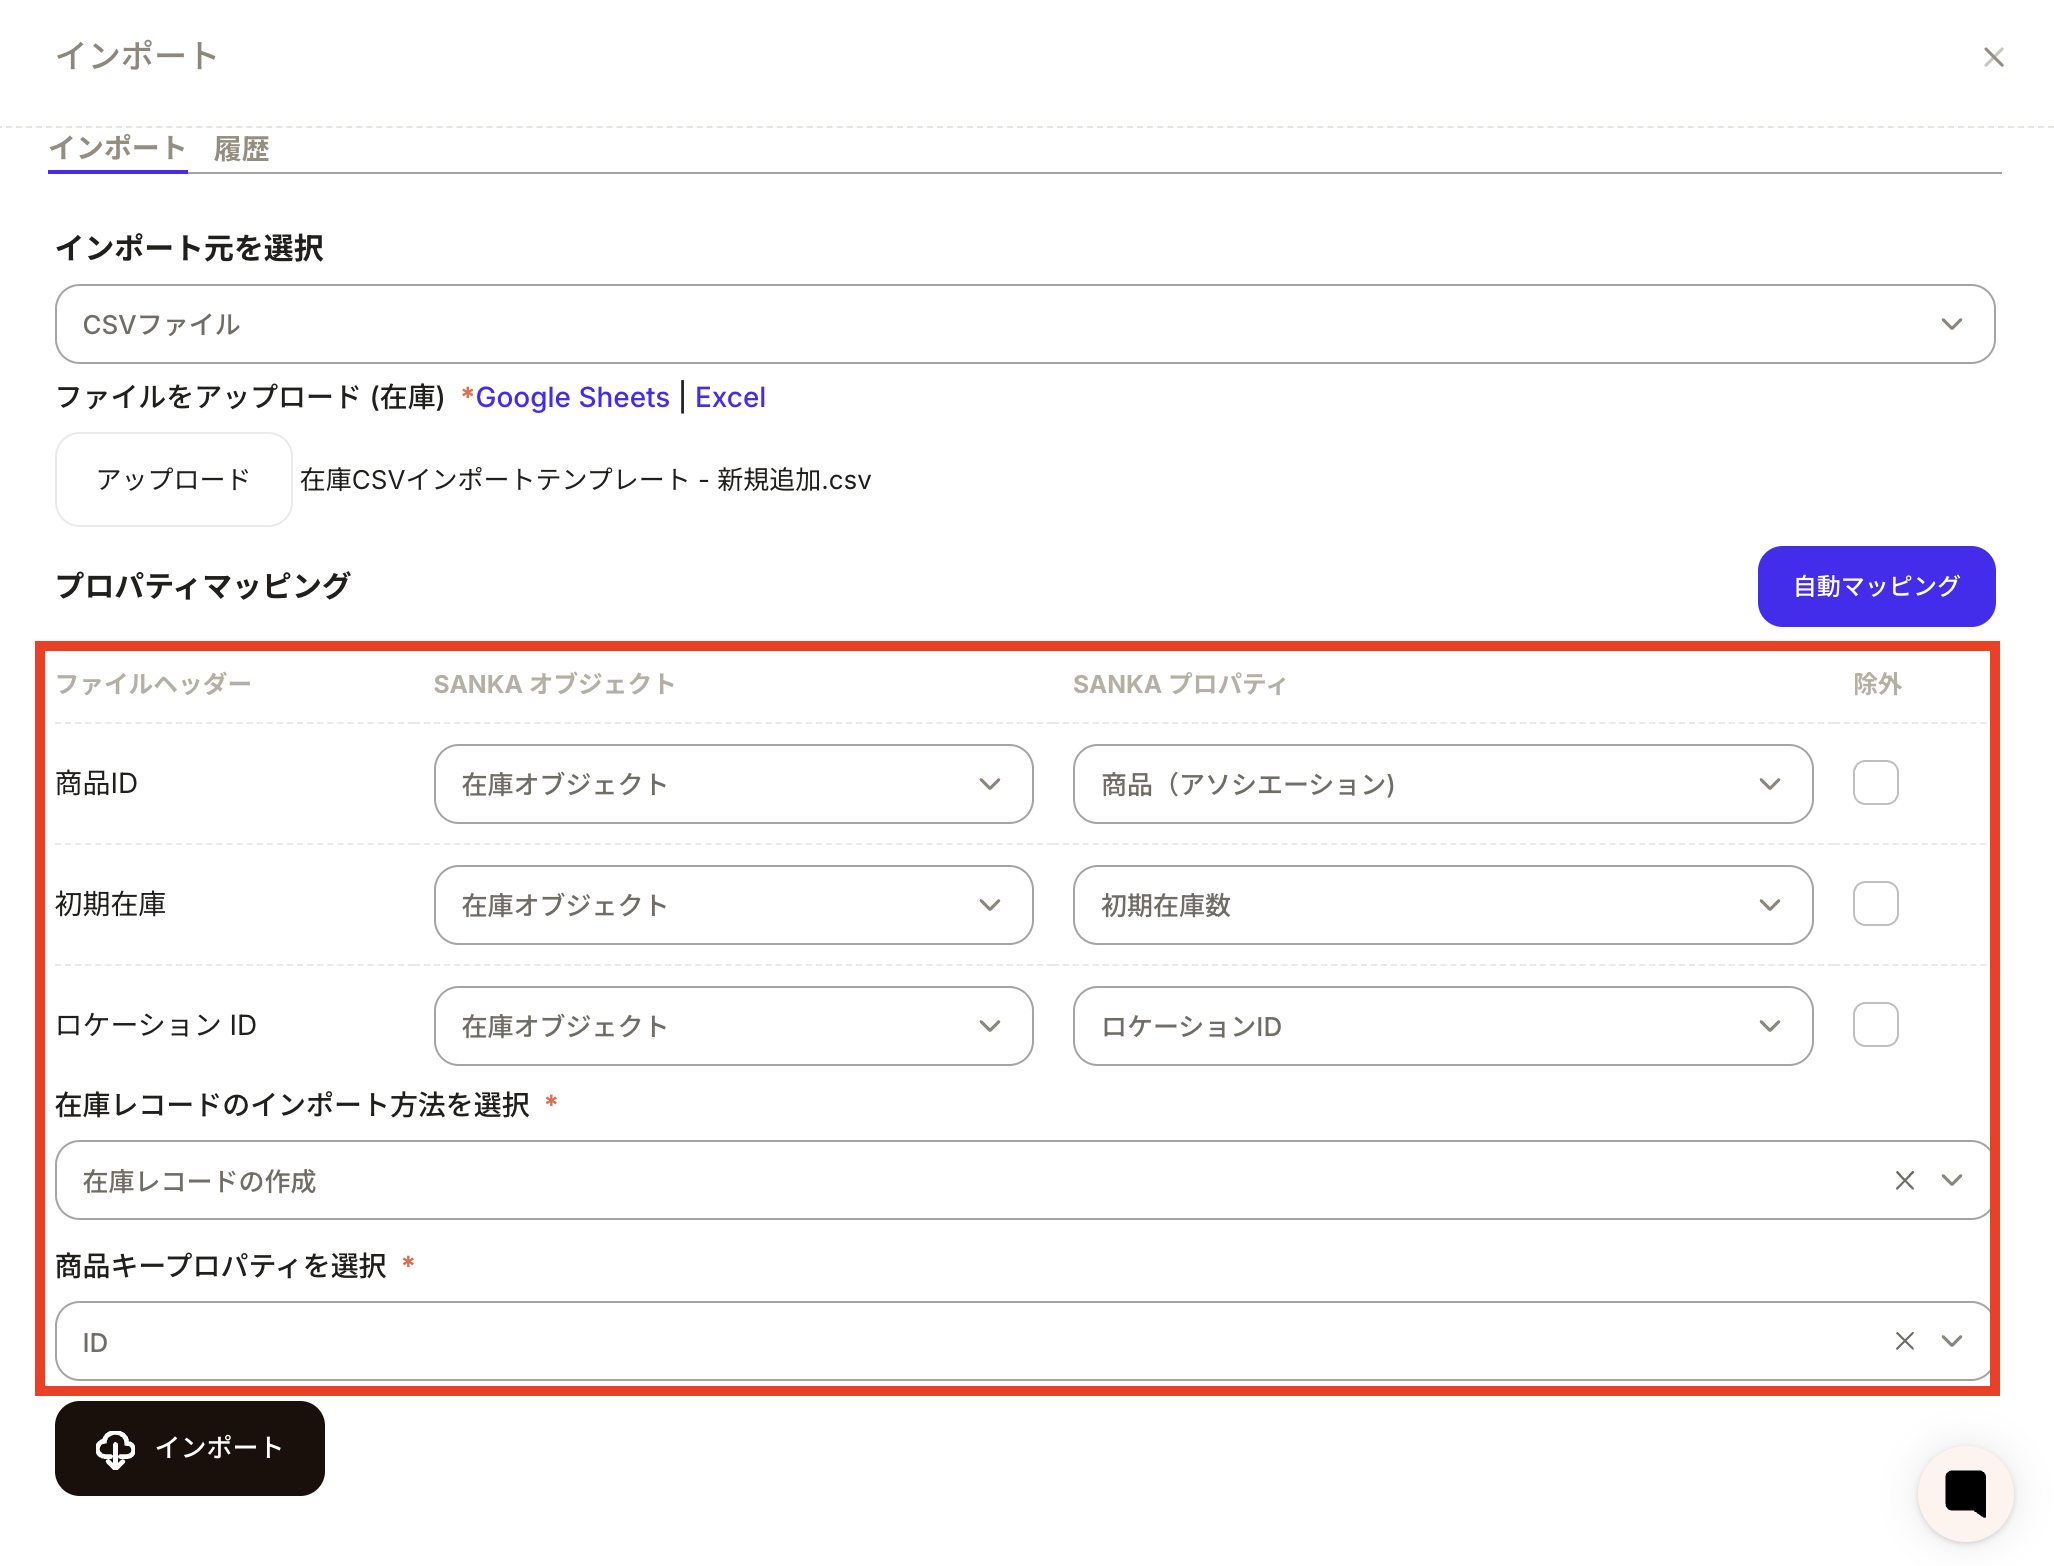The height and width of the screenshot is (1566, 2054).
Task: Check the exclude box for ロケーション ID row
Action: [1875, 1025]
